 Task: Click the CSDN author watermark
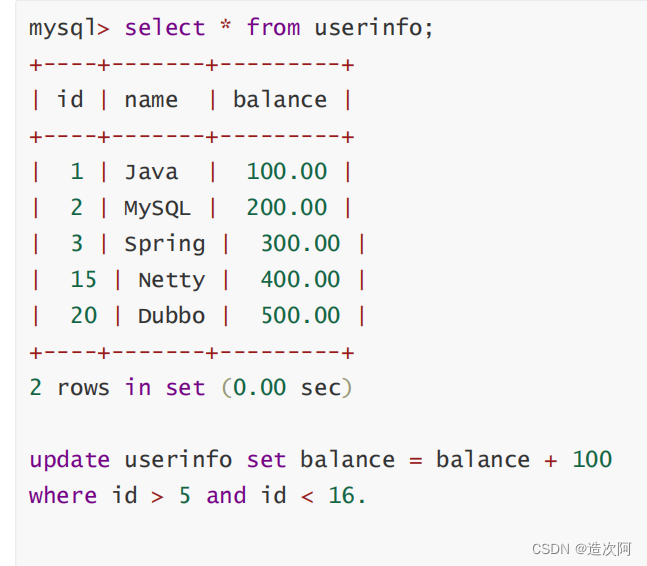pos(581,549)
